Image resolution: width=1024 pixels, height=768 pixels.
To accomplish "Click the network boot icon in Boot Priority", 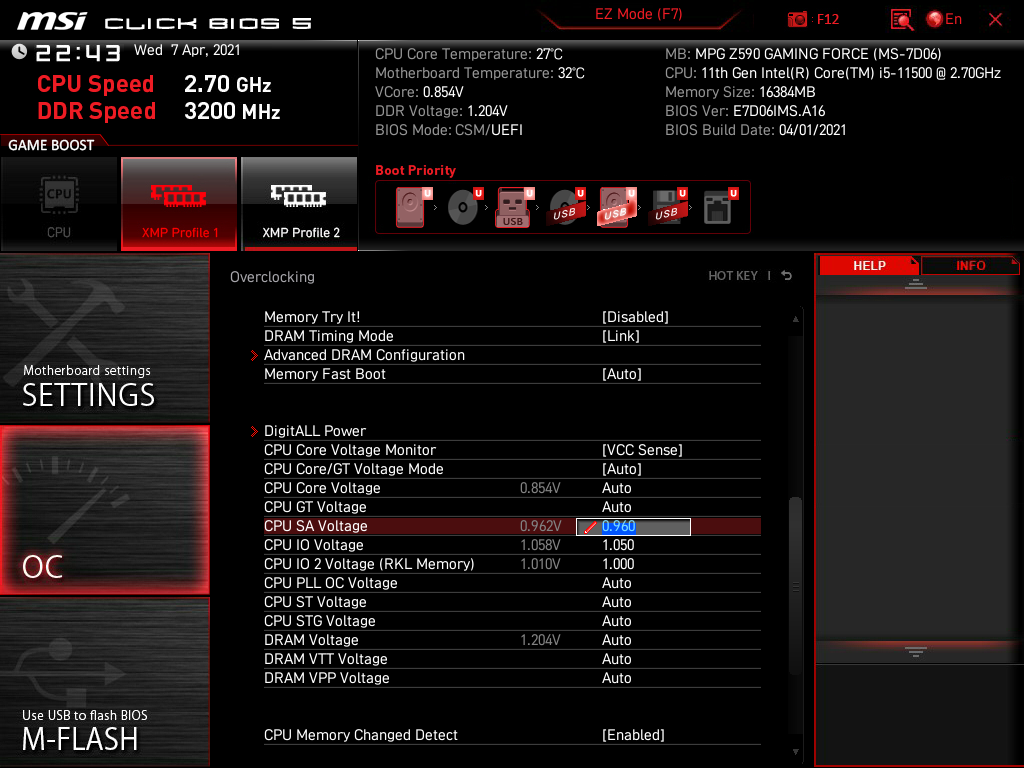I will (716, 205).
